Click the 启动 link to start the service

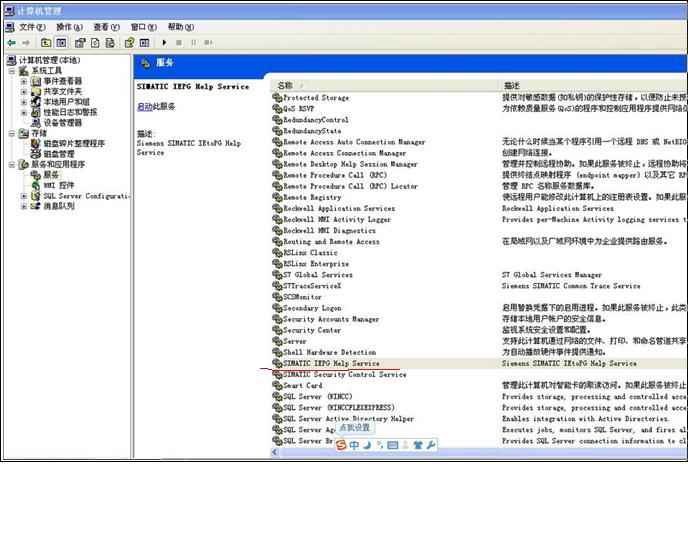(x=144, y=106)
